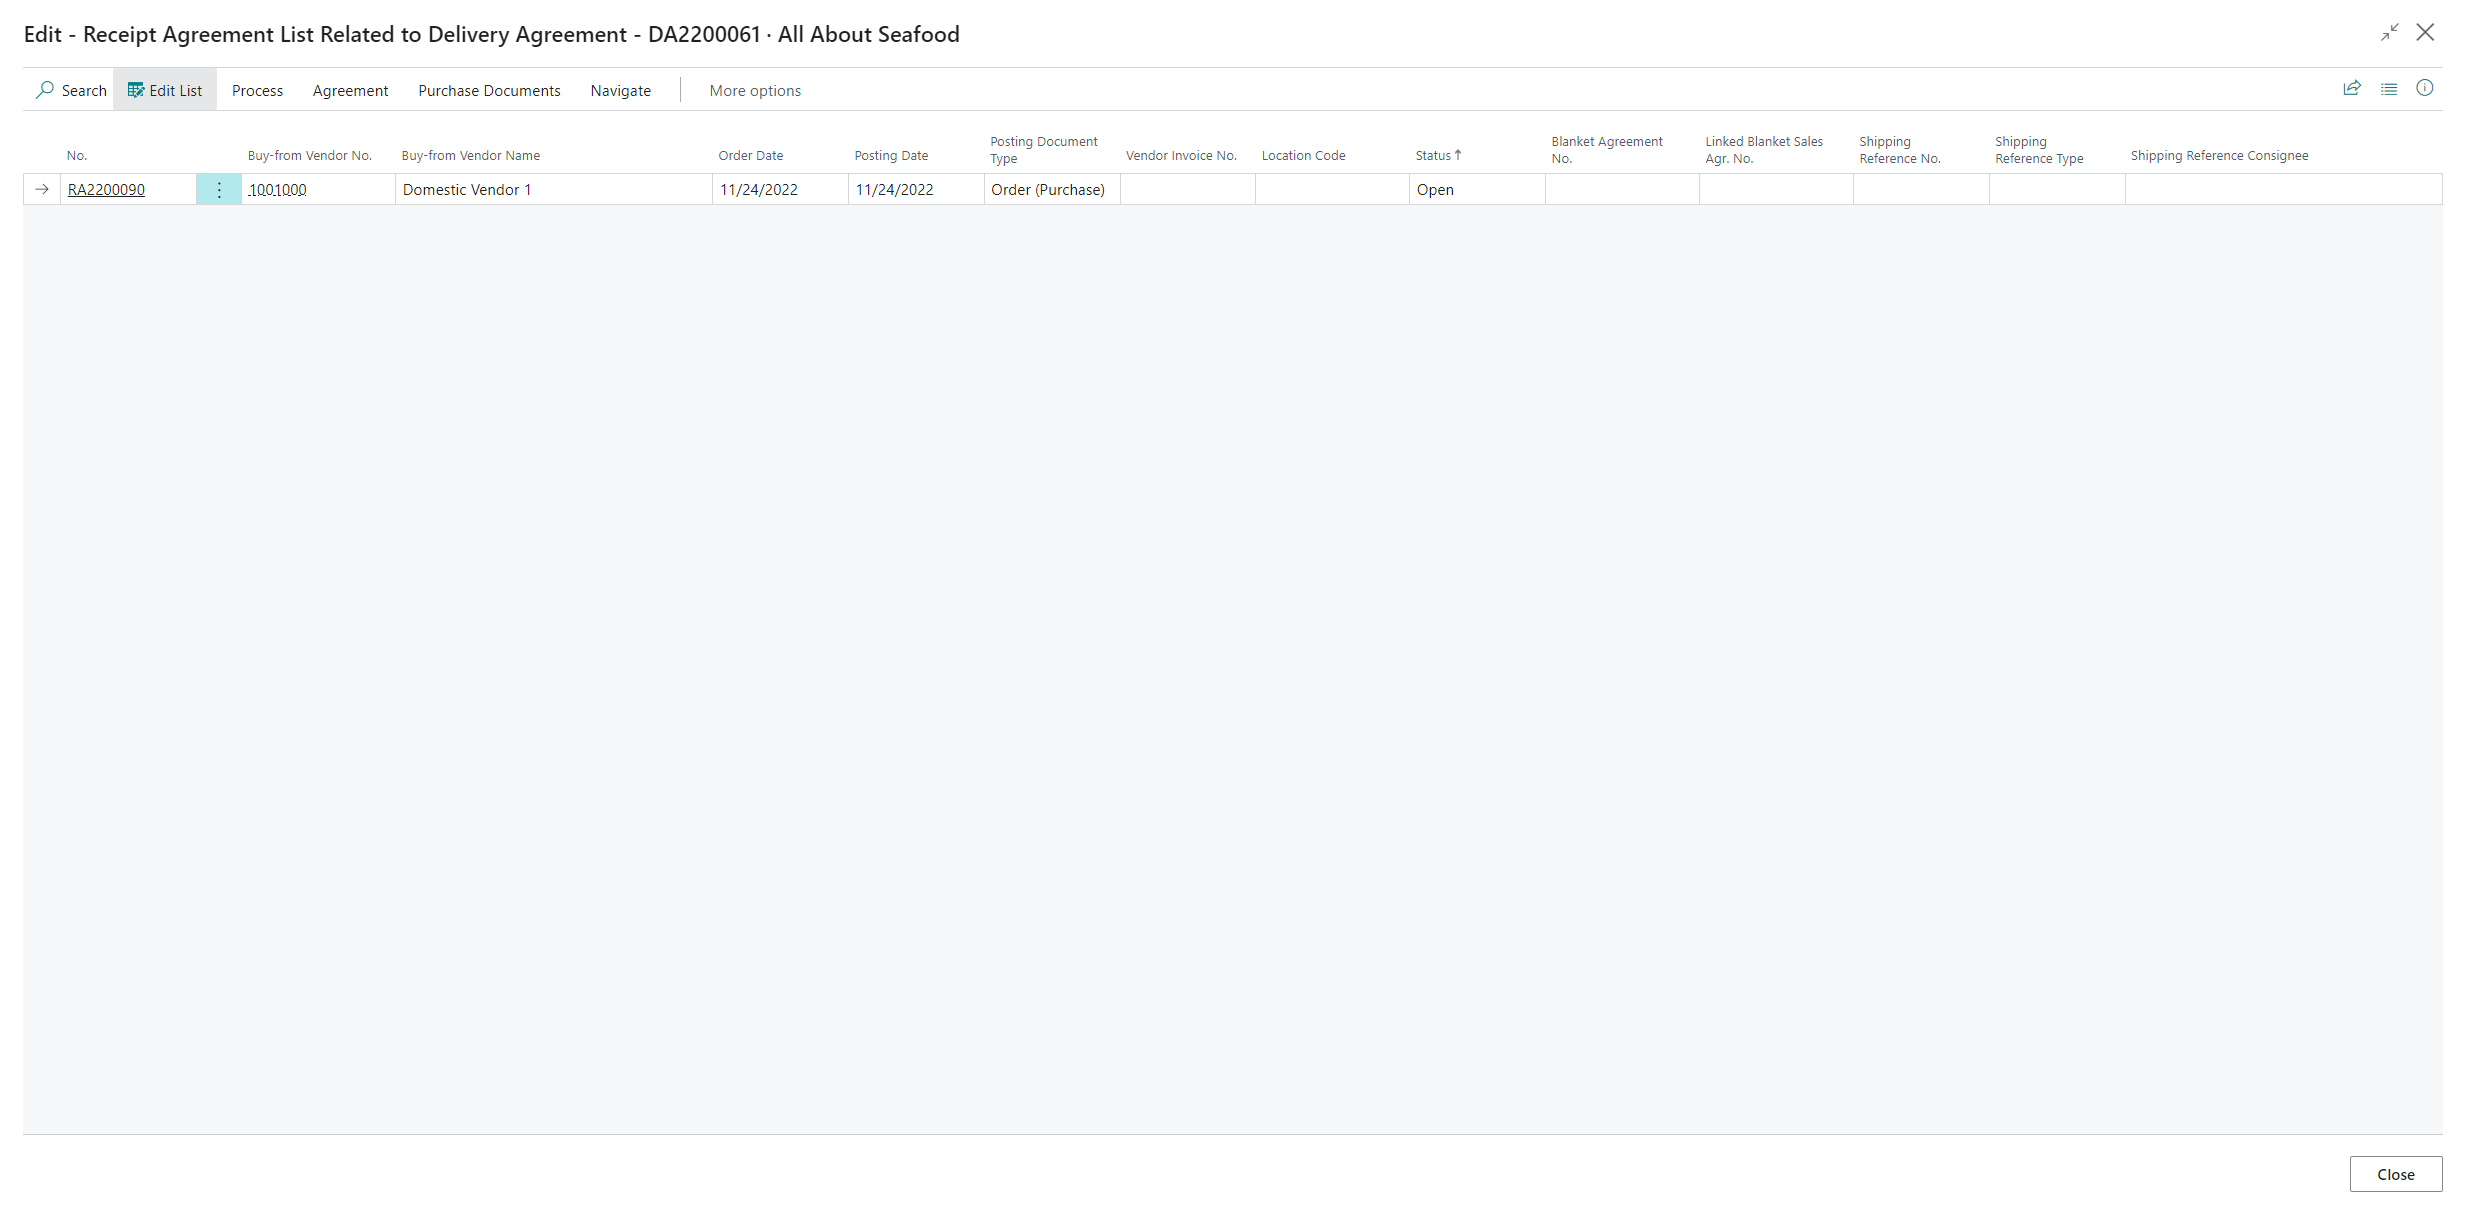This screenshot has height=1213, width=2466.
Task: Open the Agreement menu
Action: pos(350,90)
